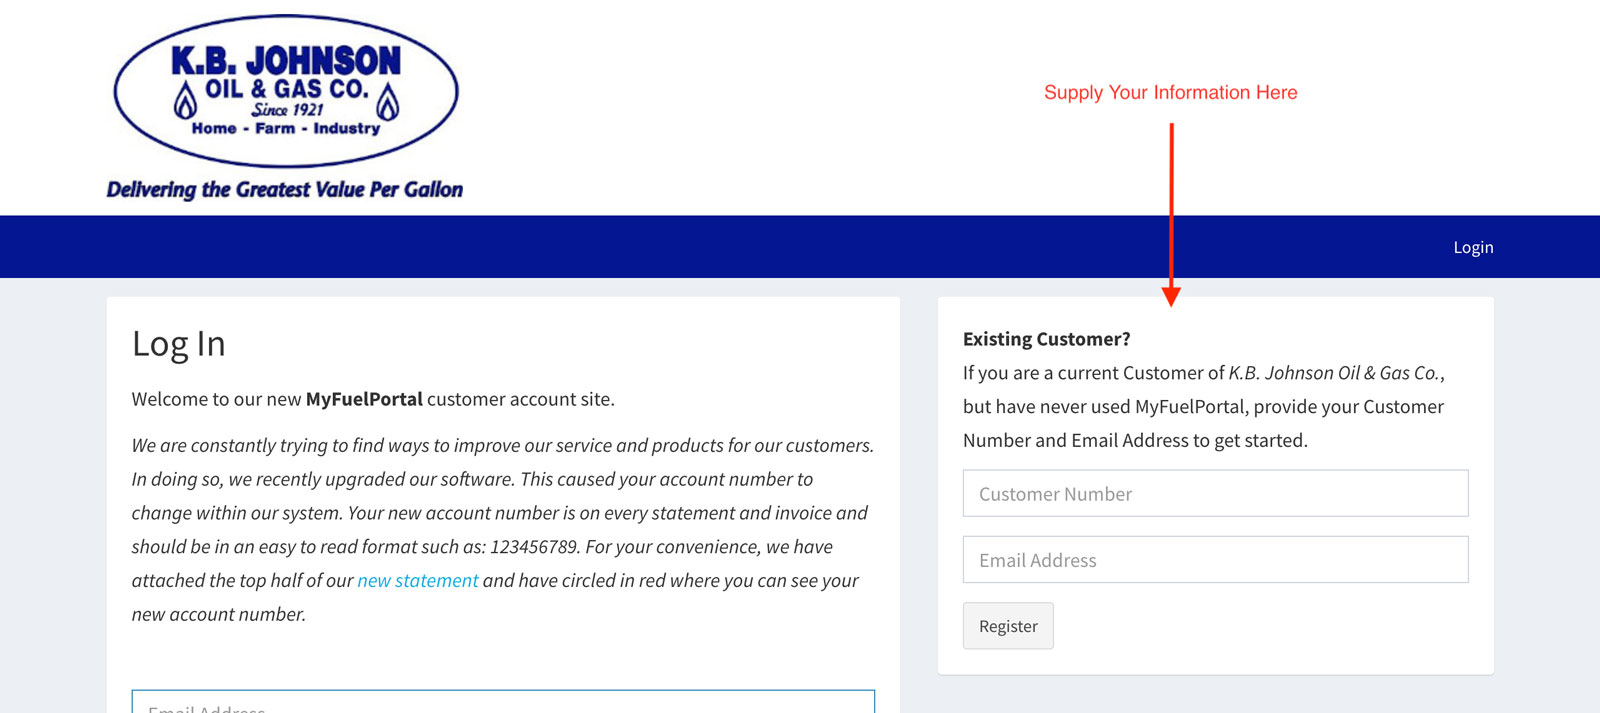
Task: Click 'Home - Farm - Industry' logo text
Action: tap(286, 128)
